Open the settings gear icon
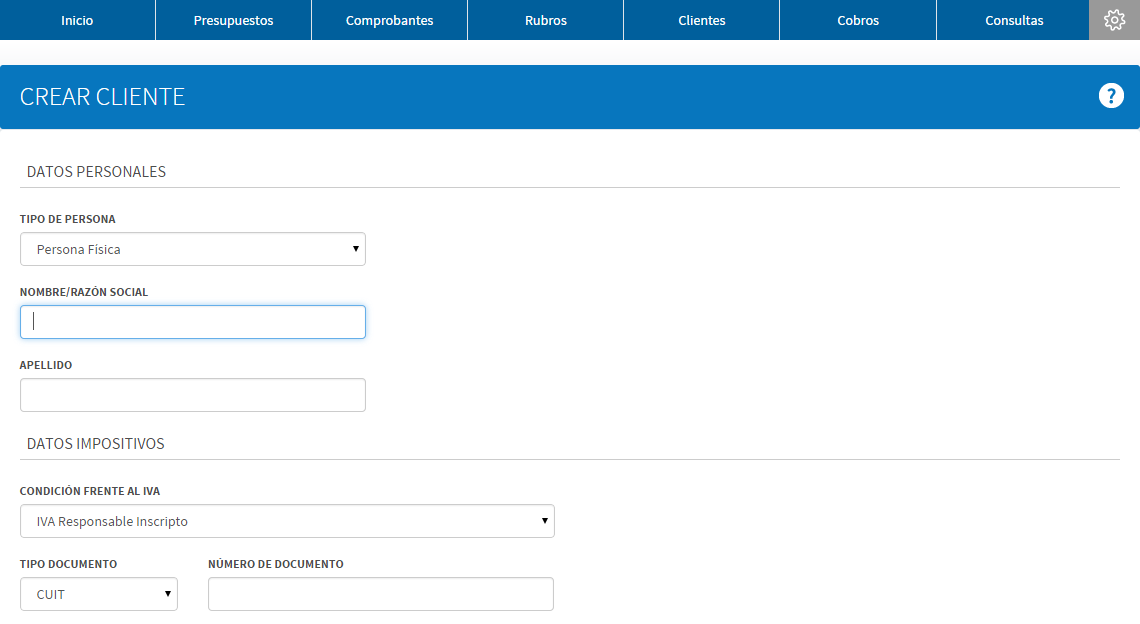Viewport: 1140px width, 624px height. [x=1114, y=20]
